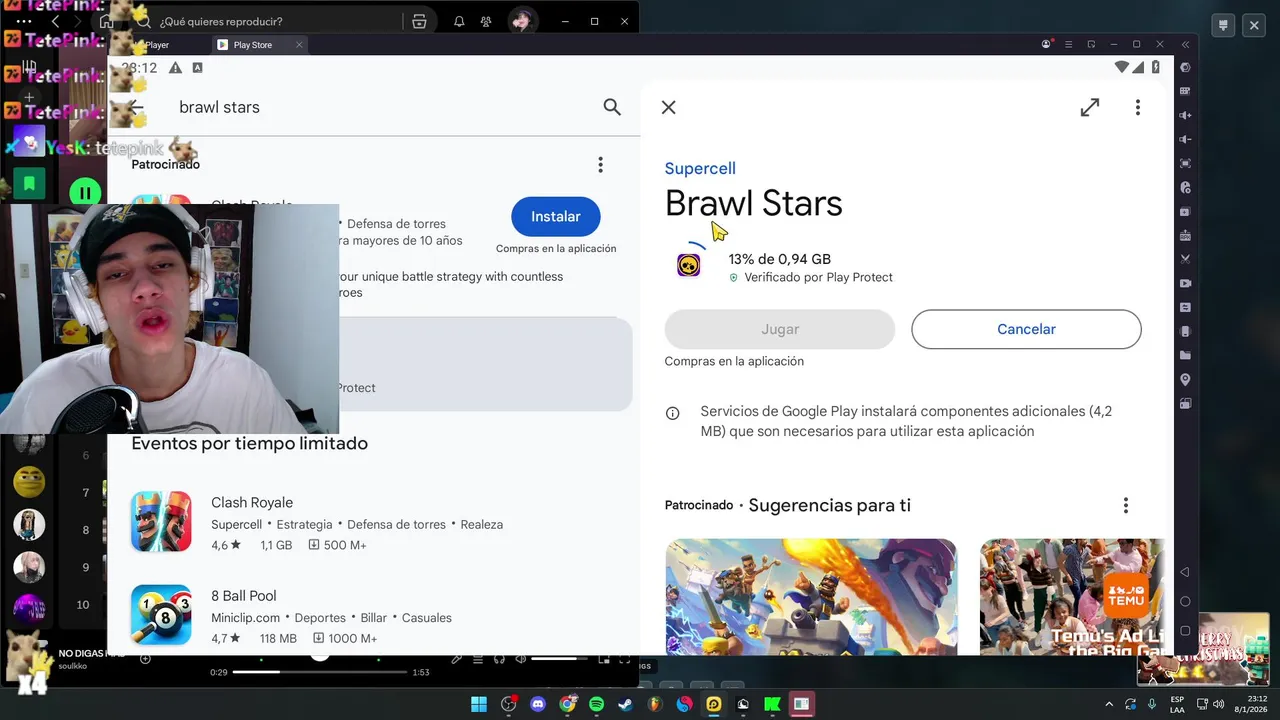Image resolution: width=1280 pixels, height=720 pixels.
Task: Open the shared folder icon in the sidebar
Action: [1185, 355]
